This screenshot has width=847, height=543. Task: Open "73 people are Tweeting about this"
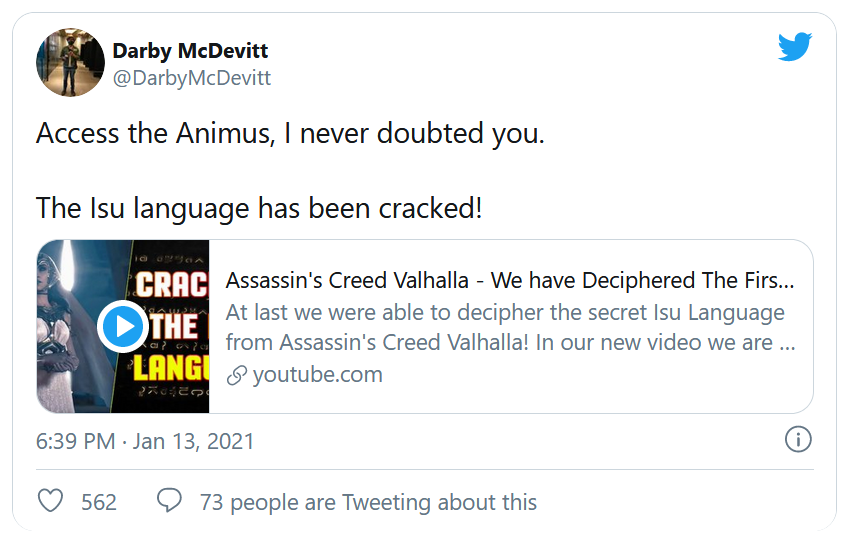click(x=368, y=502)
